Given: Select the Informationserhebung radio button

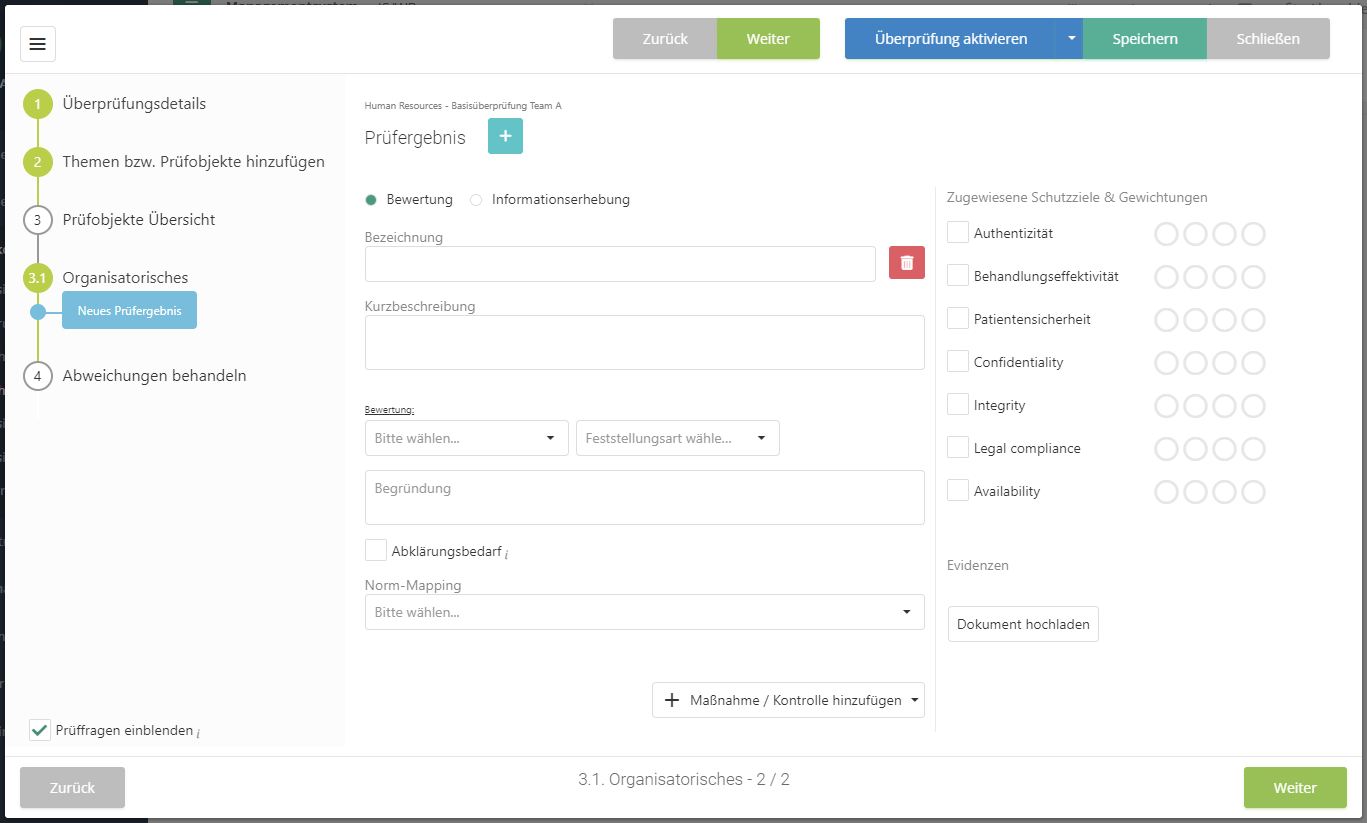Looking at the screenshot, I should tap(476, 200).
